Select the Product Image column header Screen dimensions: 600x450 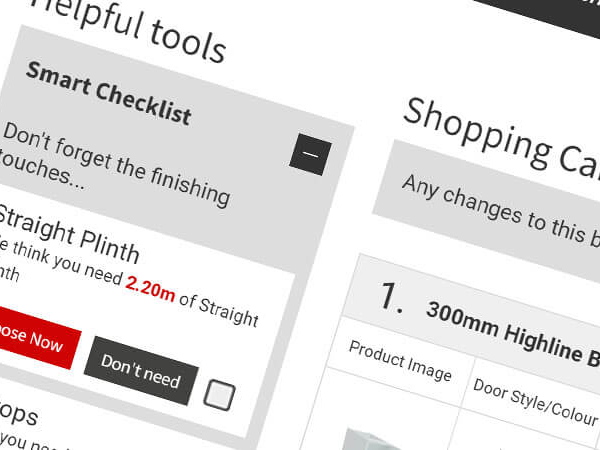[x=400, y=360]
